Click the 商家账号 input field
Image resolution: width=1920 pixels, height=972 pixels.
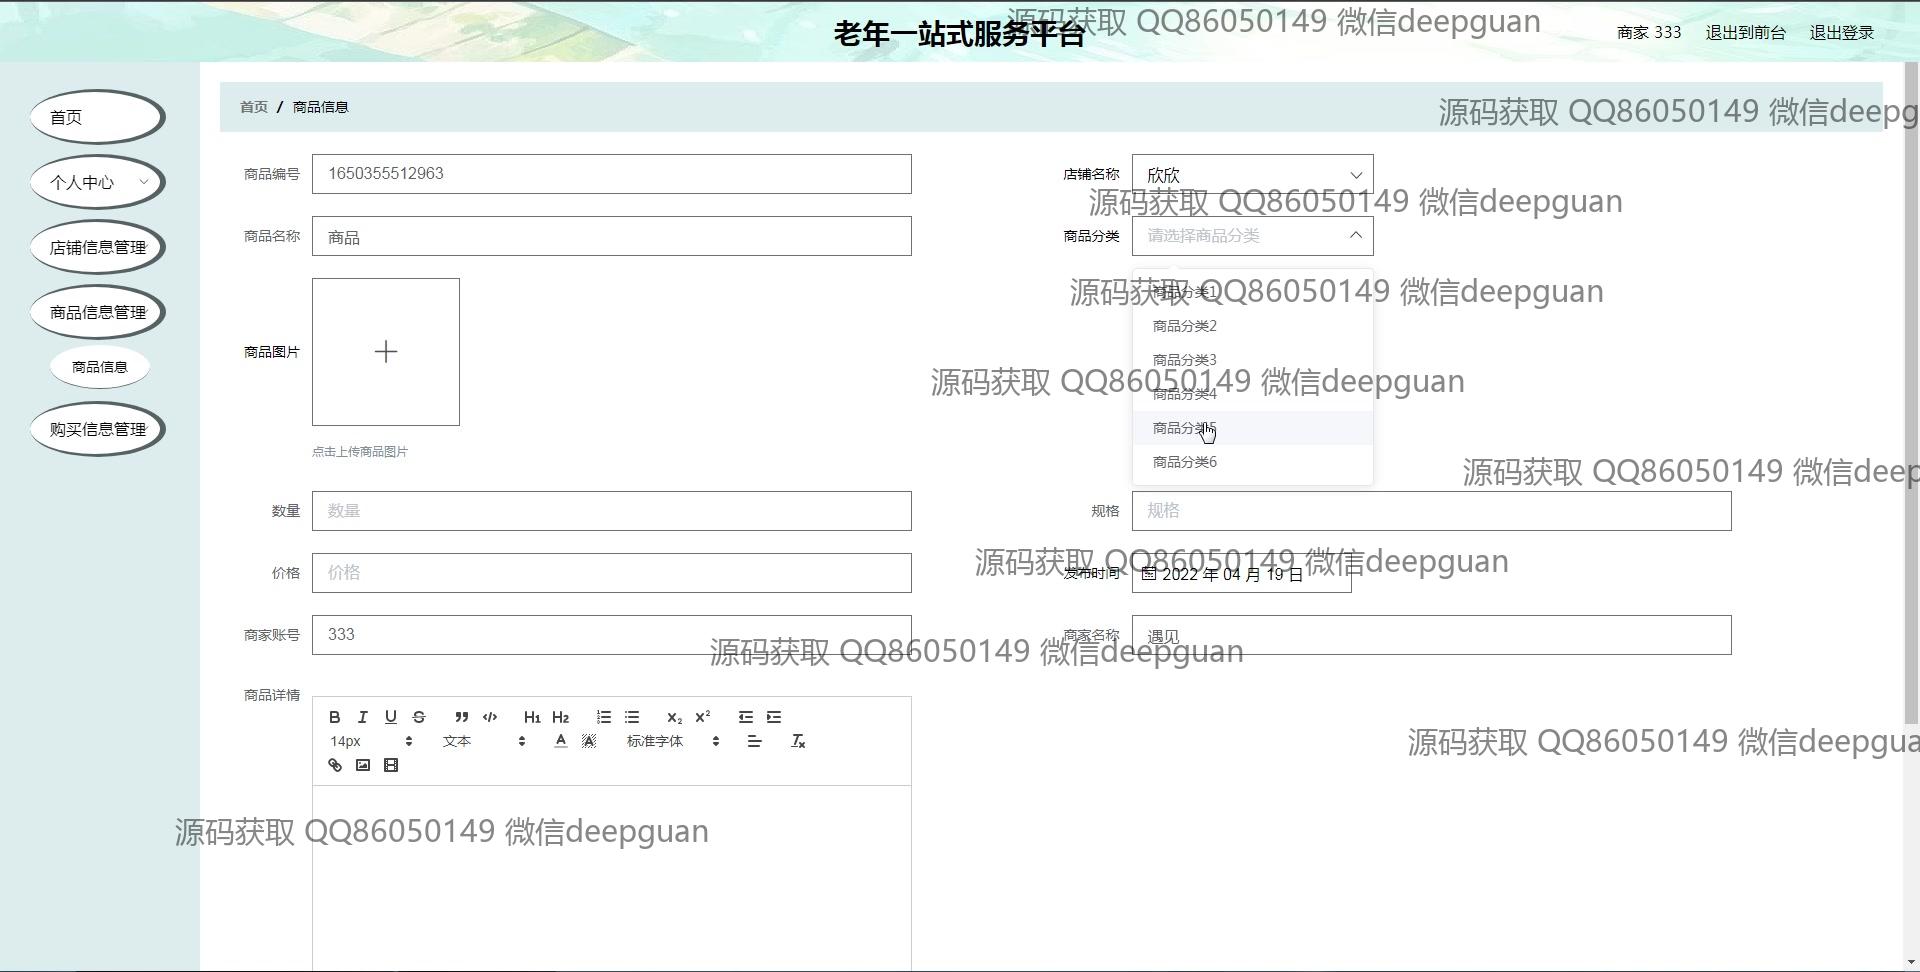pos(612,635)
